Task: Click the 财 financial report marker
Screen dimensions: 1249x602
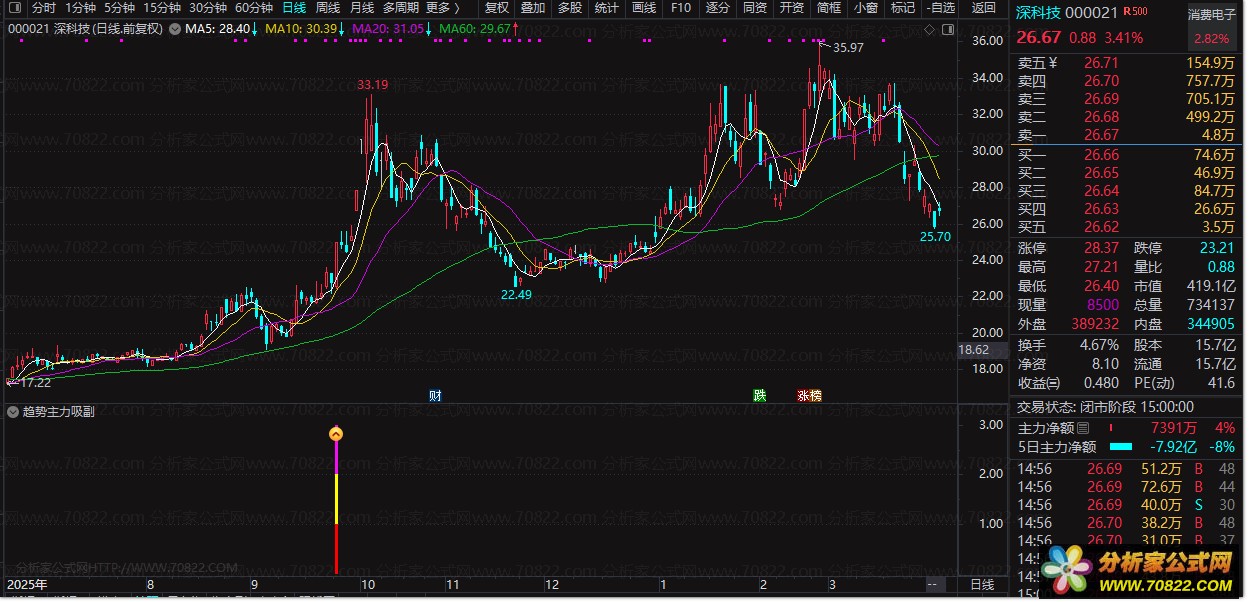Action: (435, 396)
